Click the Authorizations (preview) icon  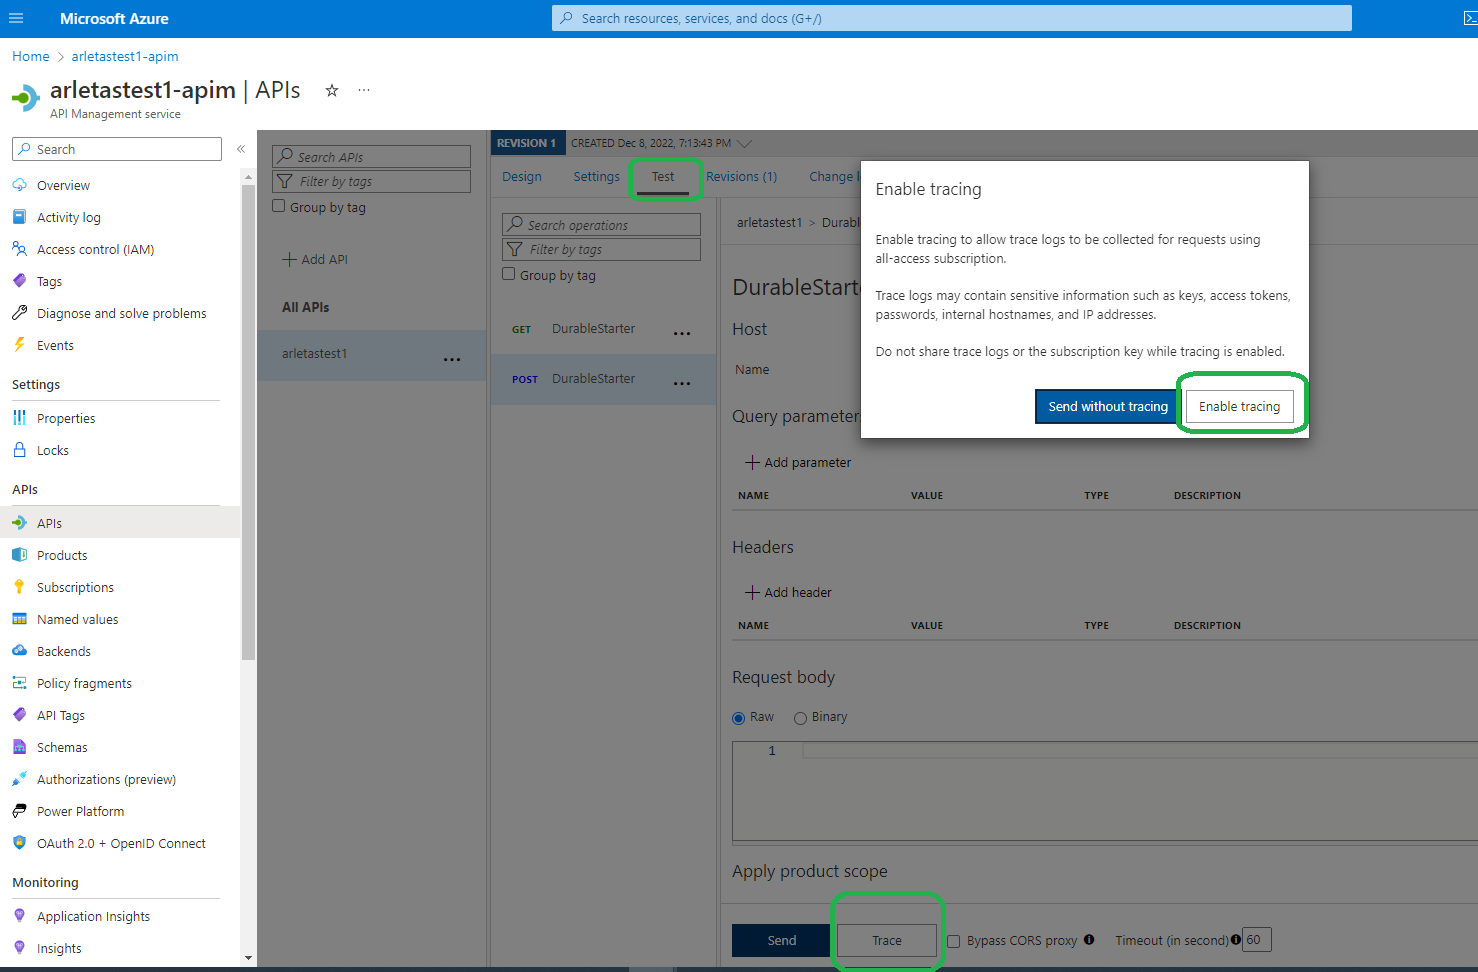(19, 779)
